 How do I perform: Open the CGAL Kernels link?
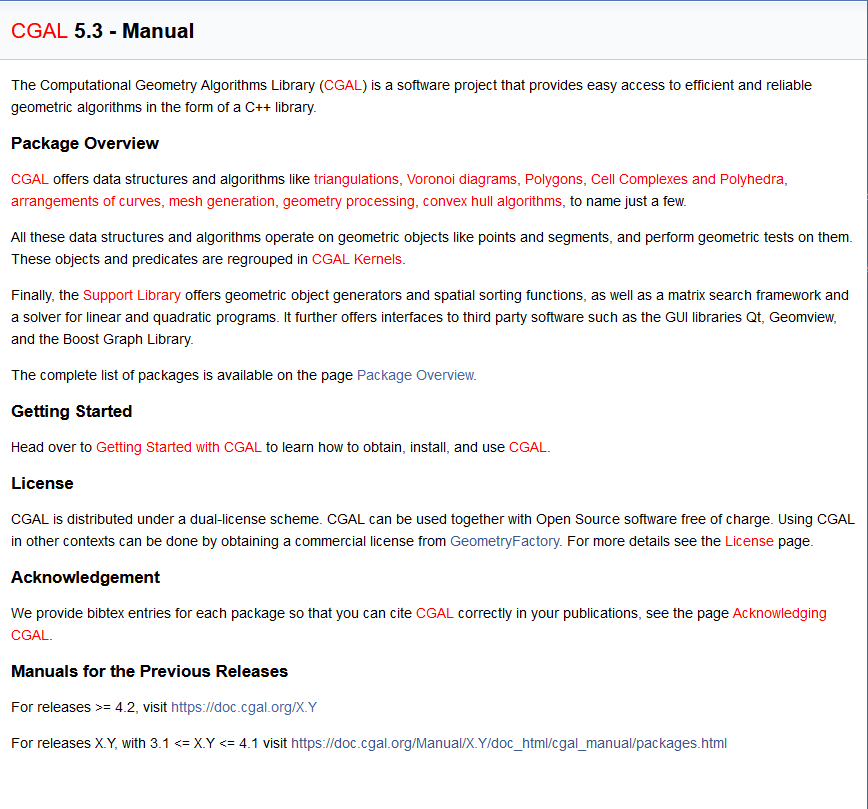356,259
